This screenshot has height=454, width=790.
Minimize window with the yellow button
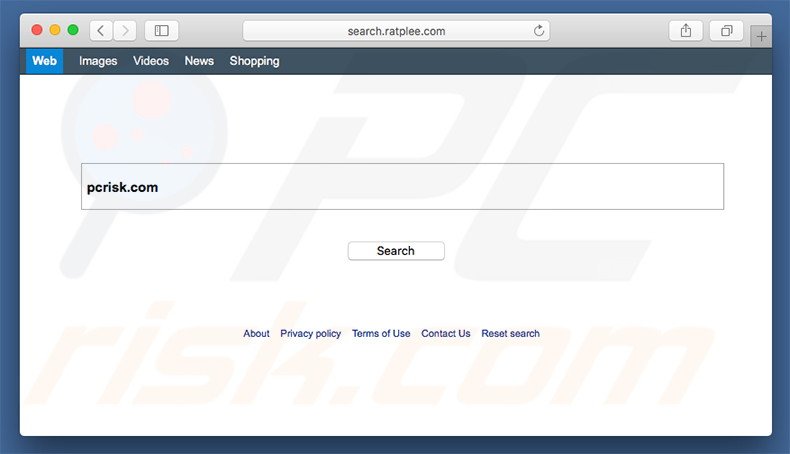[x=55, y=30]
